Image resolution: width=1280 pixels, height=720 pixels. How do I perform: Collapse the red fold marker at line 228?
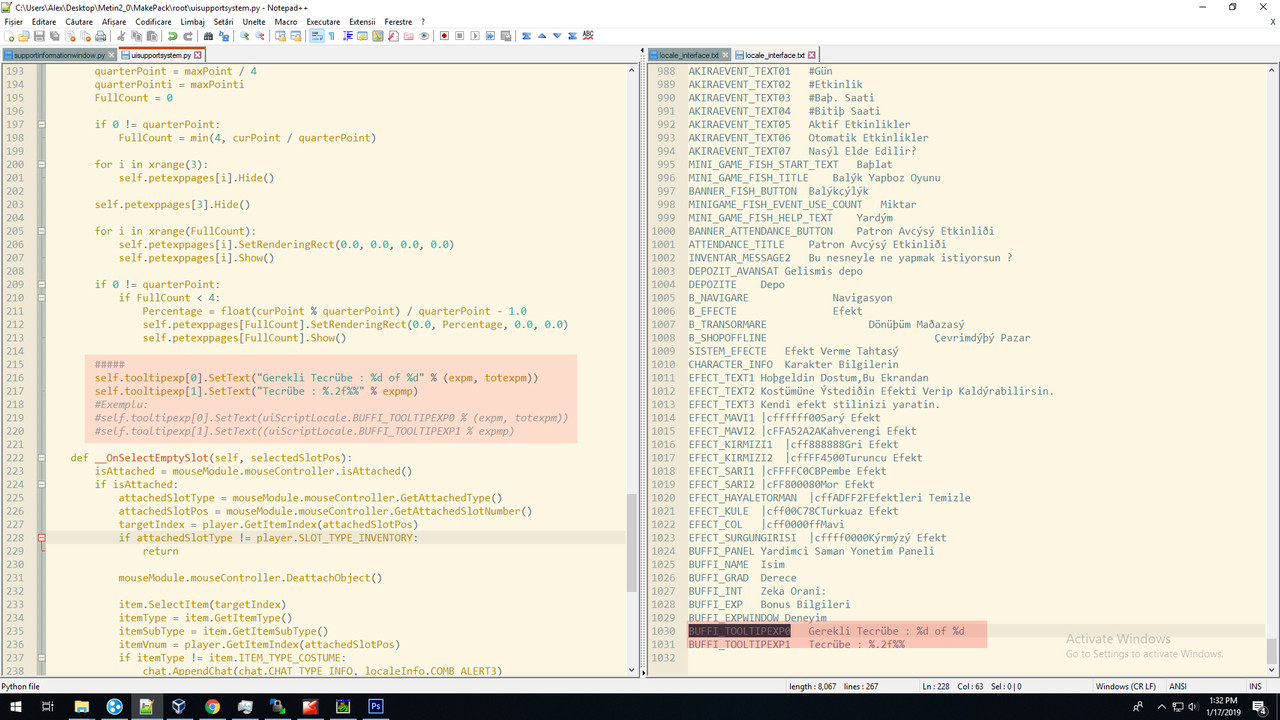click(42, 538)
